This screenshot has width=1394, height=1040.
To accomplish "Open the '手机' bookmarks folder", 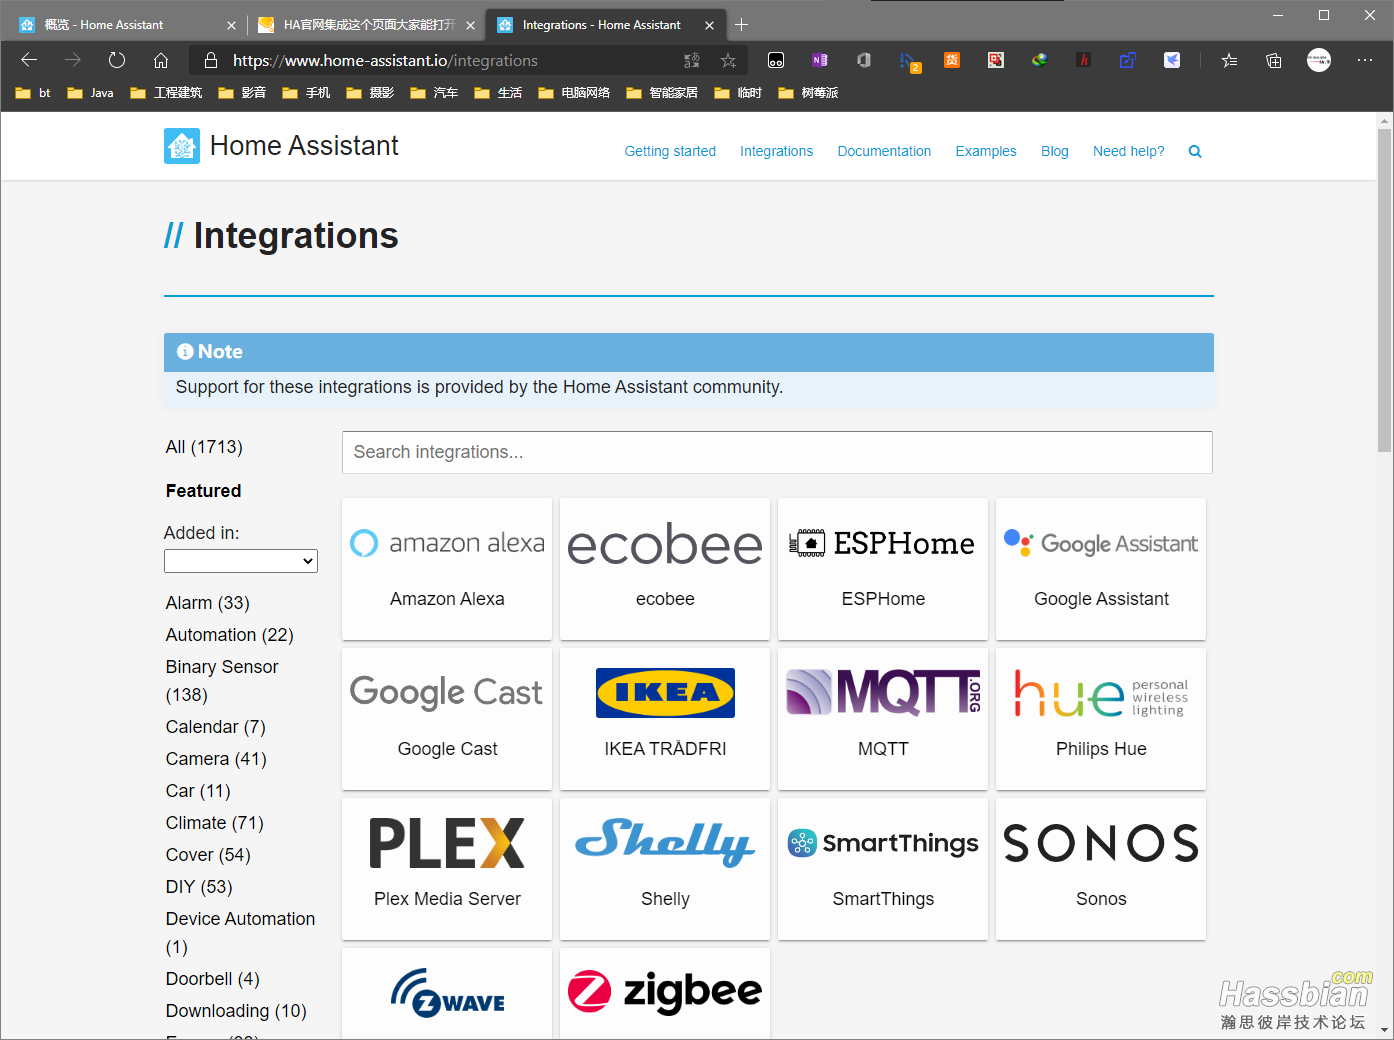I will coord(306,93).
